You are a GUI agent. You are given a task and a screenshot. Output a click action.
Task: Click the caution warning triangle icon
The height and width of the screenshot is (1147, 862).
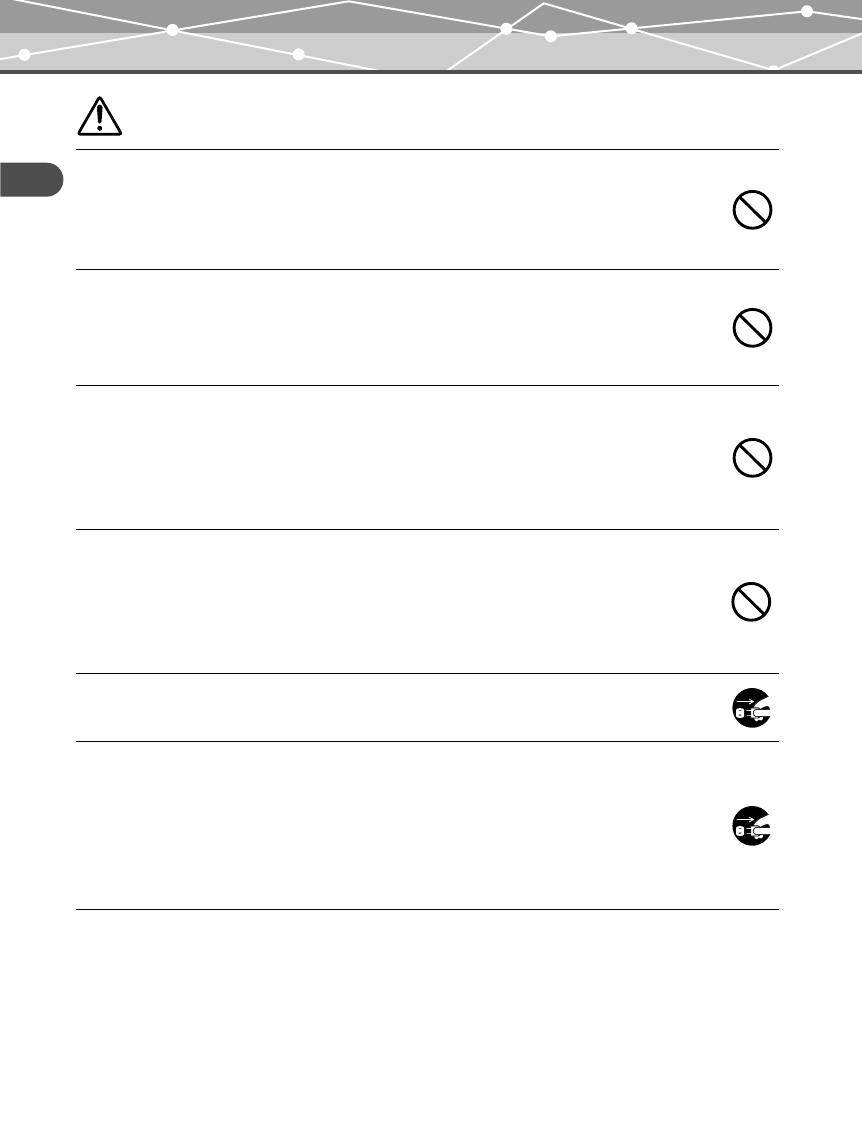100,116
